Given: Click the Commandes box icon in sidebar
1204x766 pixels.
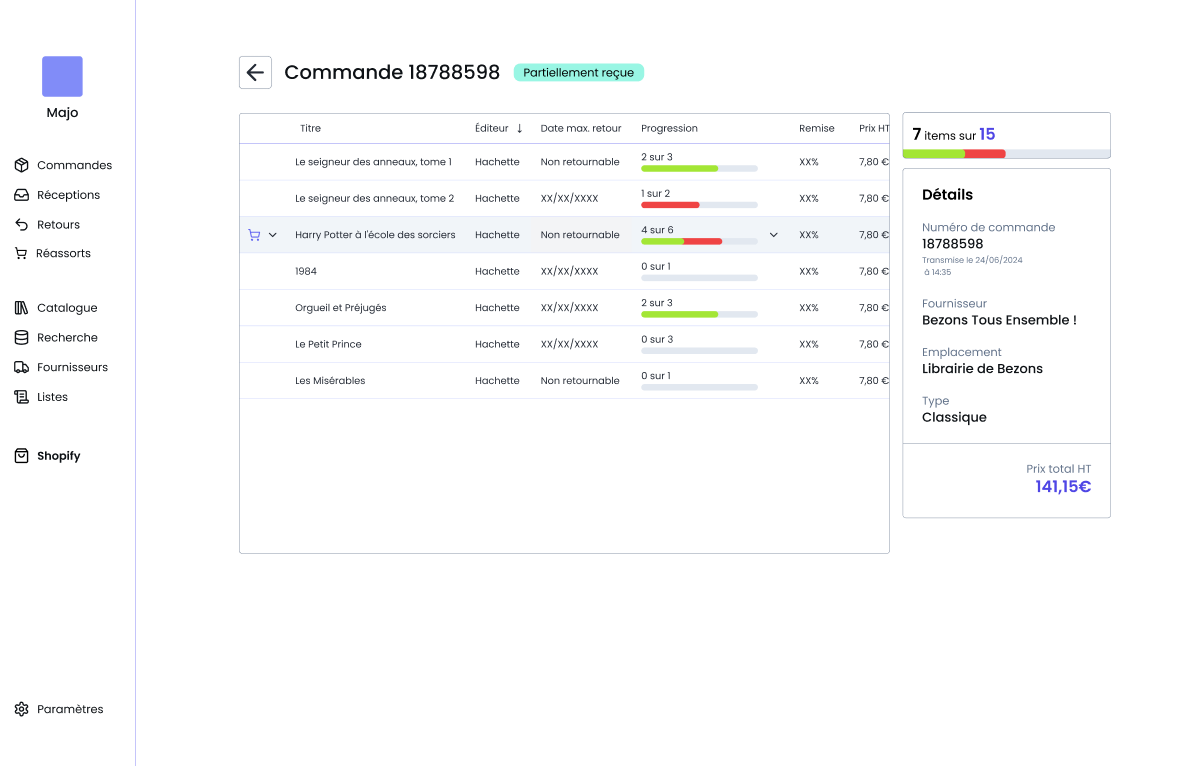Looking at the screenshot, I should click(21, 165).
